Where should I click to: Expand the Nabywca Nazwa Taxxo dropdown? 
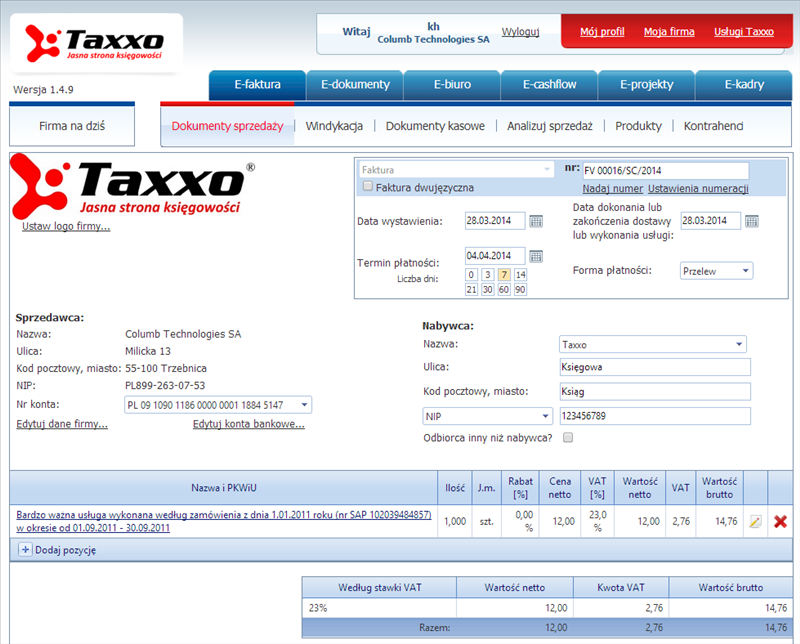tap(653, 344)
